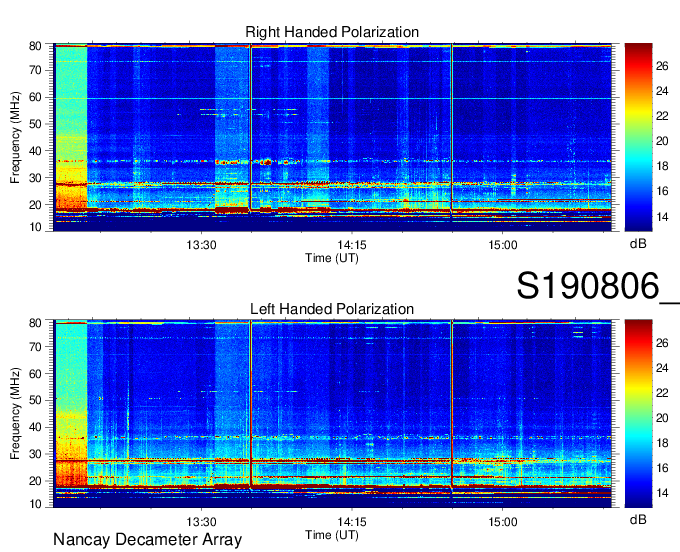Viewport: 680px width, 552px height.
Task: Click the 'dB' unit under top color bar
Action: [x=638, y=244]
